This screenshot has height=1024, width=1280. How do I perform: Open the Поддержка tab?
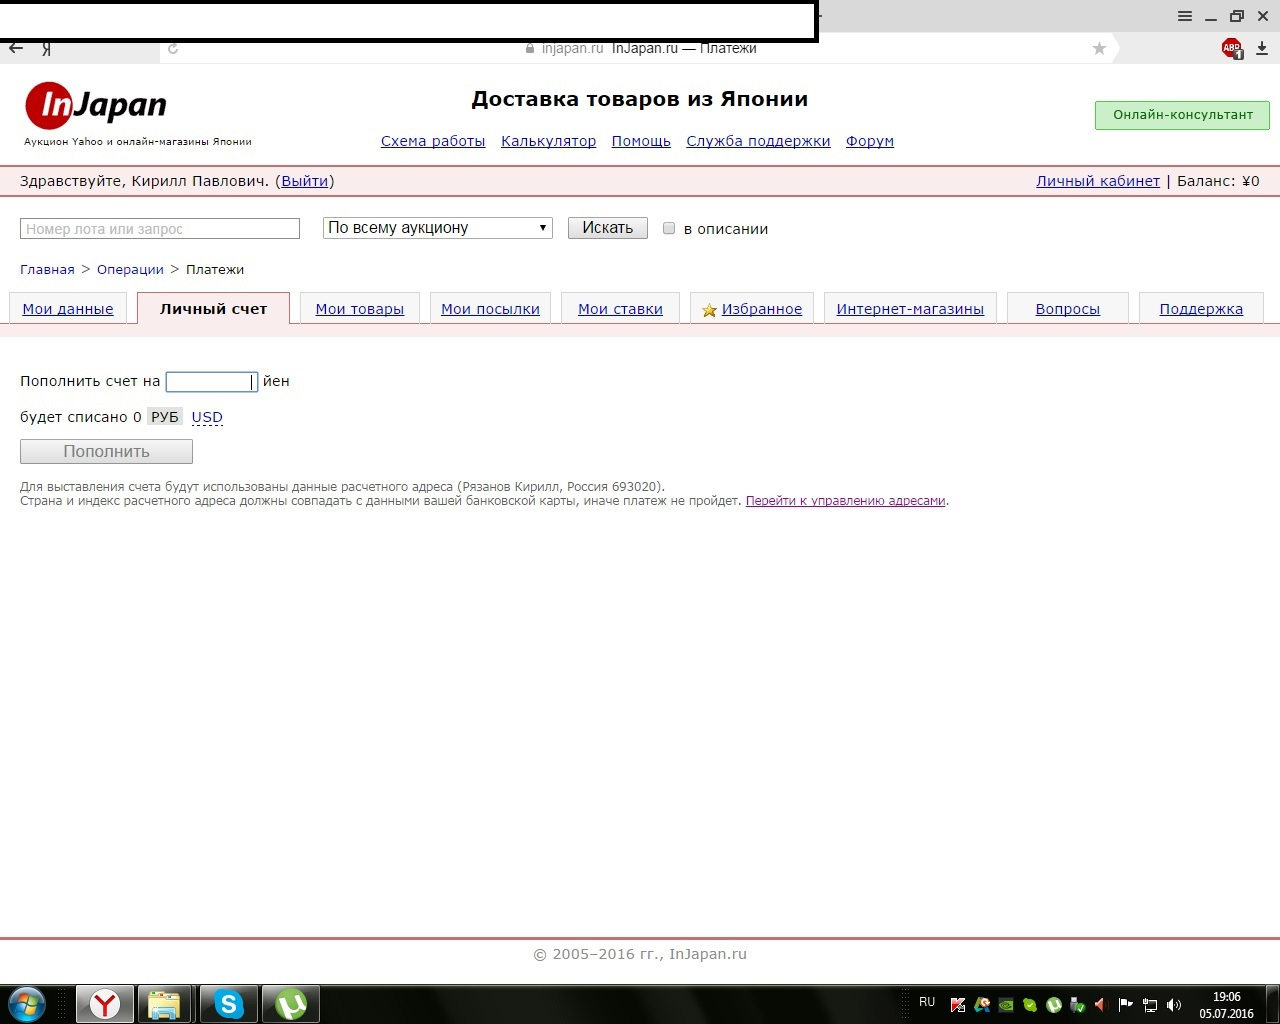[x=1201, y=309]
